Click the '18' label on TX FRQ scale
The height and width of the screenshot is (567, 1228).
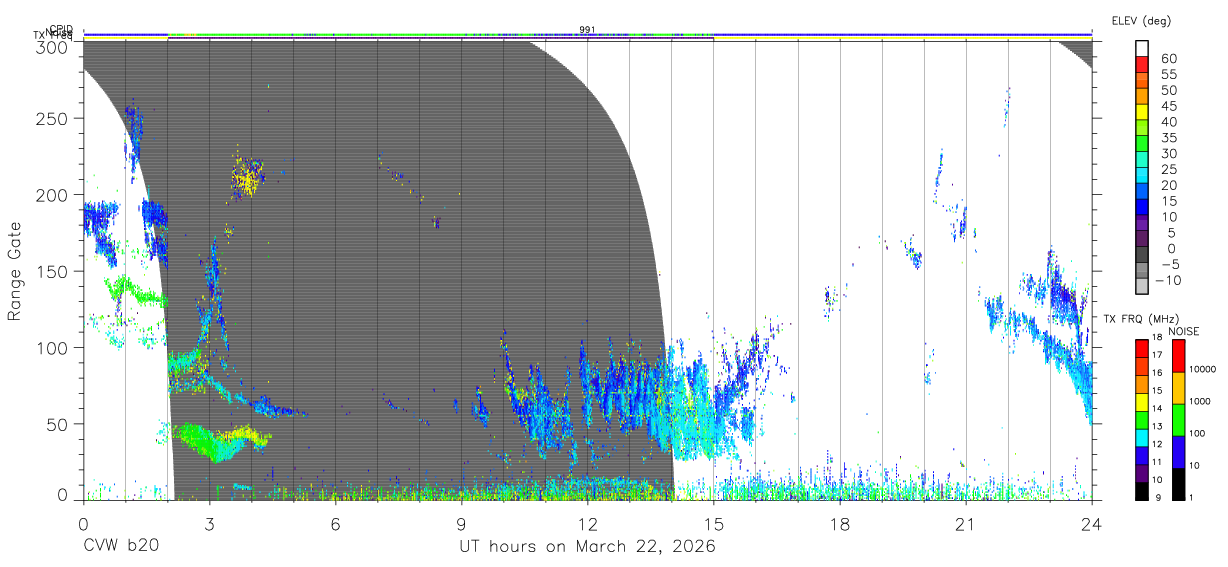point(1155,339)
